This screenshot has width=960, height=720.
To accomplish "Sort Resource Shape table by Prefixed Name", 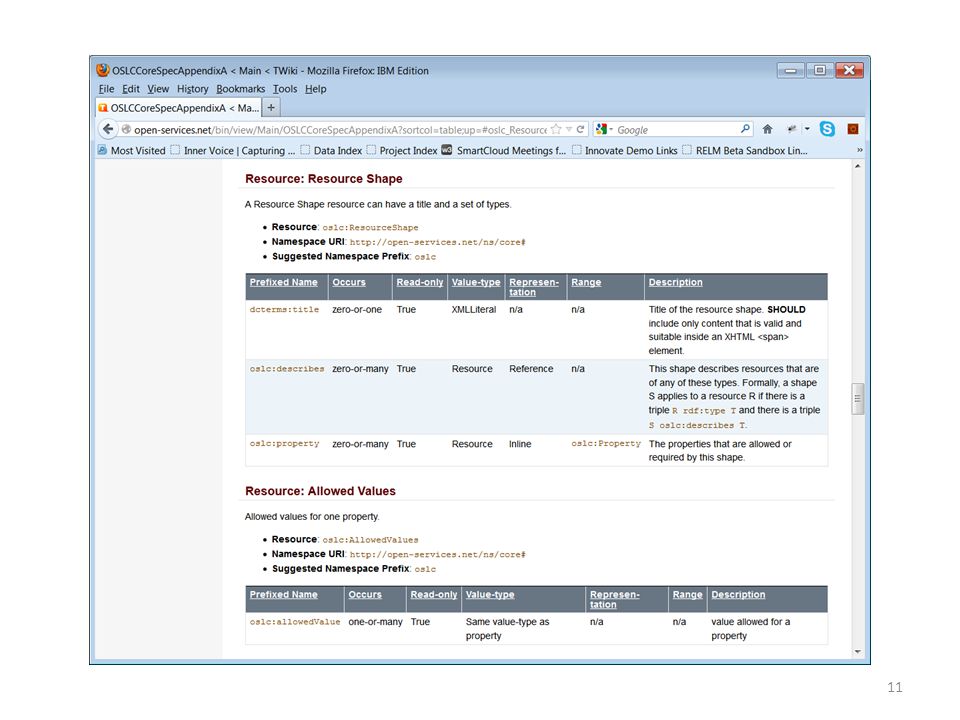I will [x=283, y=282].
